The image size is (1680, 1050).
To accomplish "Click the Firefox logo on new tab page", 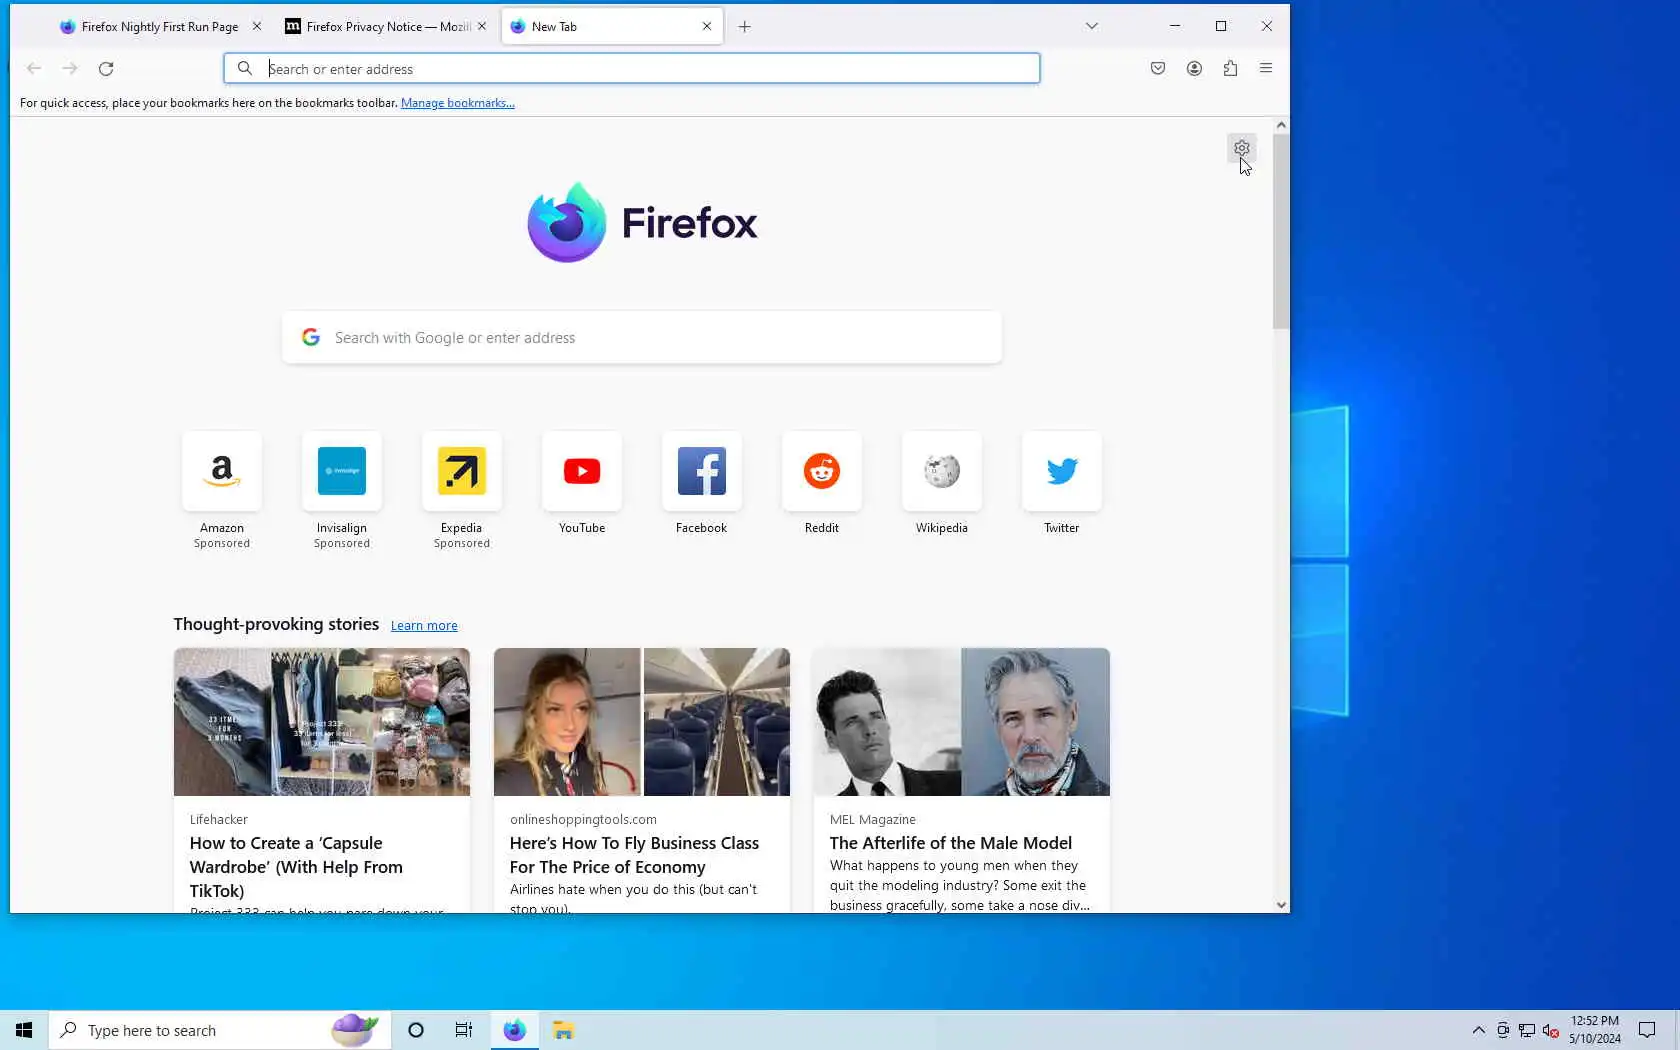I will click(642, 222).
